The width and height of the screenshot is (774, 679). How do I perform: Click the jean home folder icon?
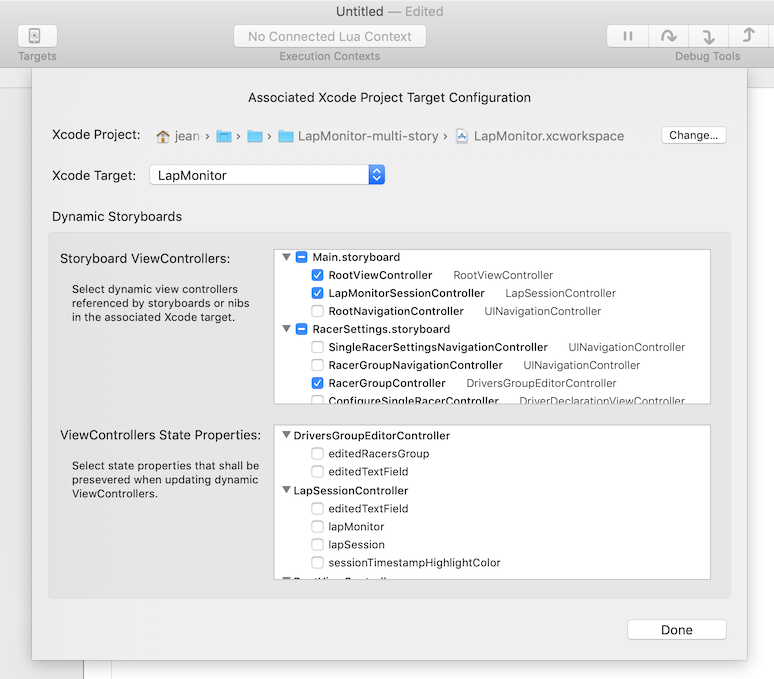pos(162,136)
